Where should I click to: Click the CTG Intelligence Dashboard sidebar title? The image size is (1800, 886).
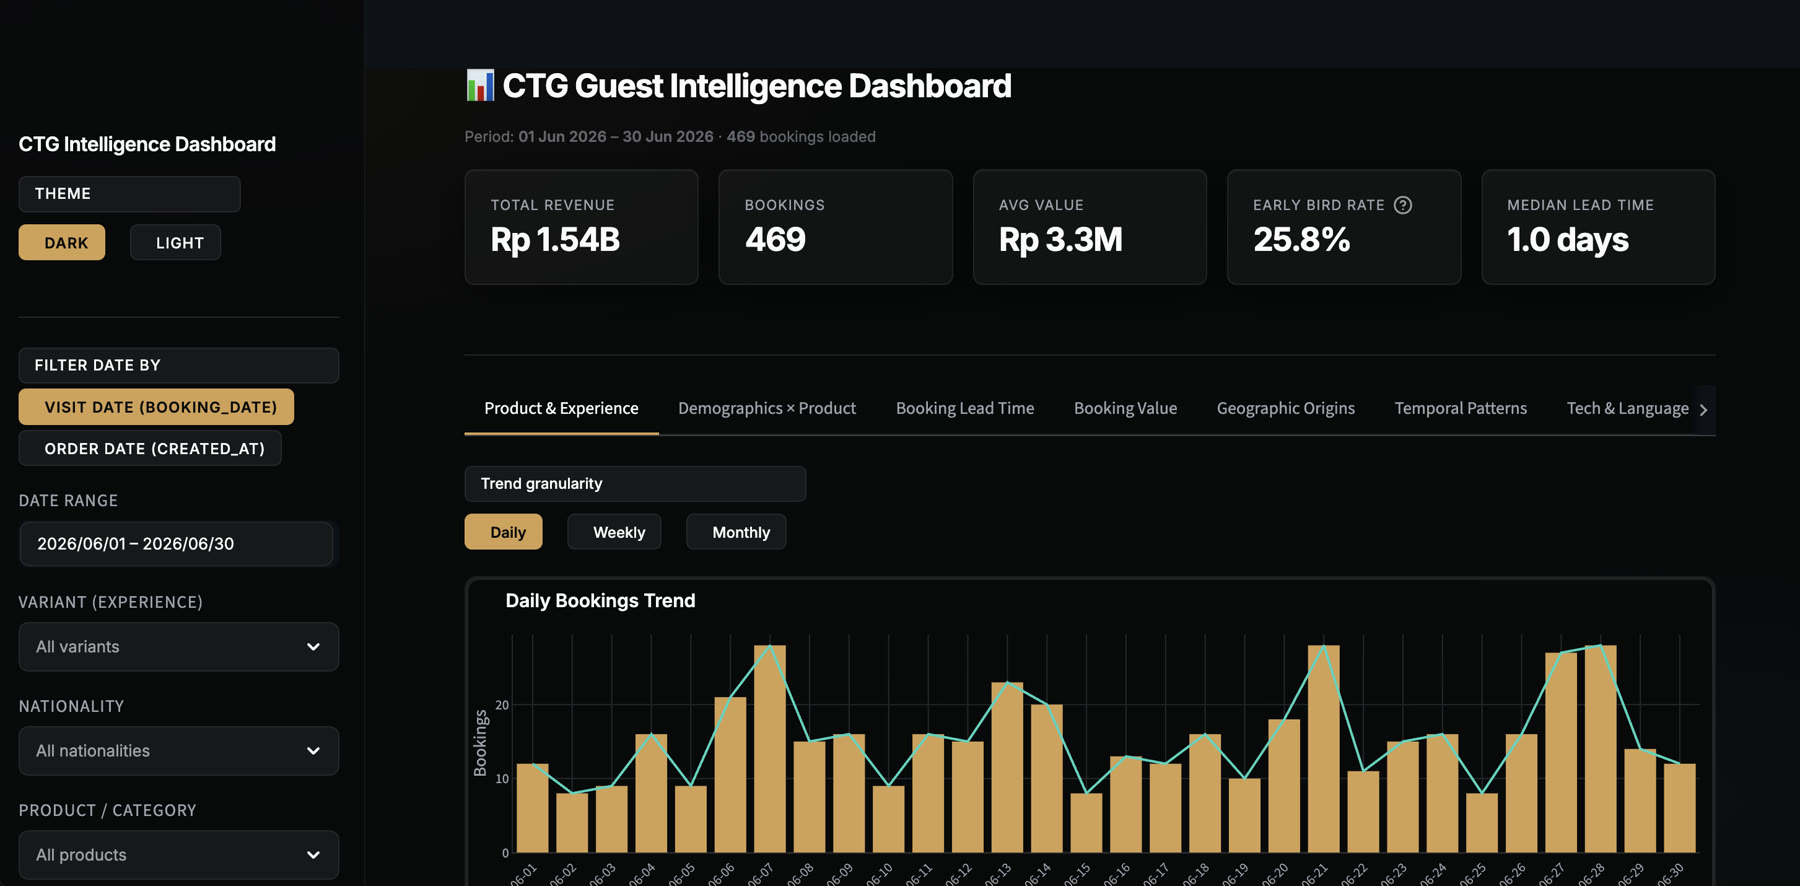147,144
